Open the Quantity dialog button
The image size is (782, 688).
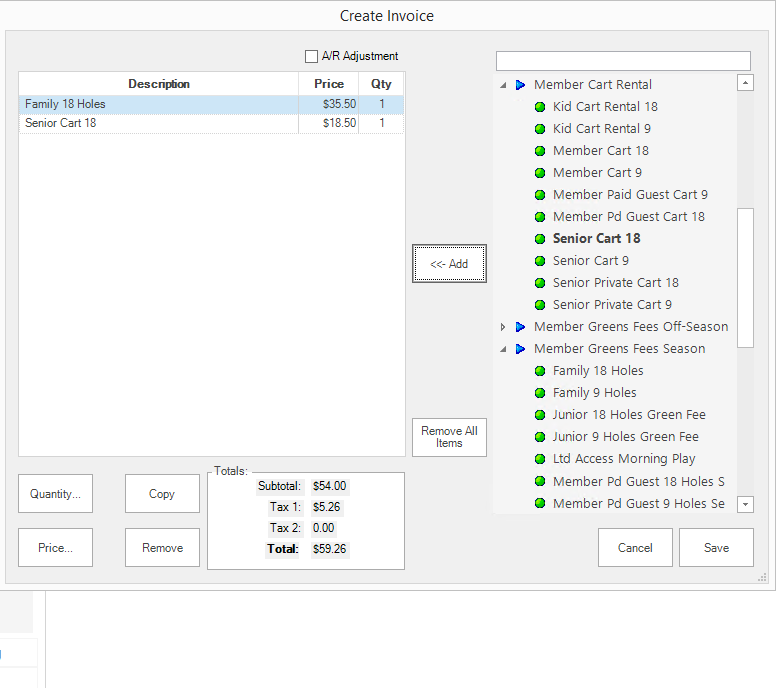point(55,494)
